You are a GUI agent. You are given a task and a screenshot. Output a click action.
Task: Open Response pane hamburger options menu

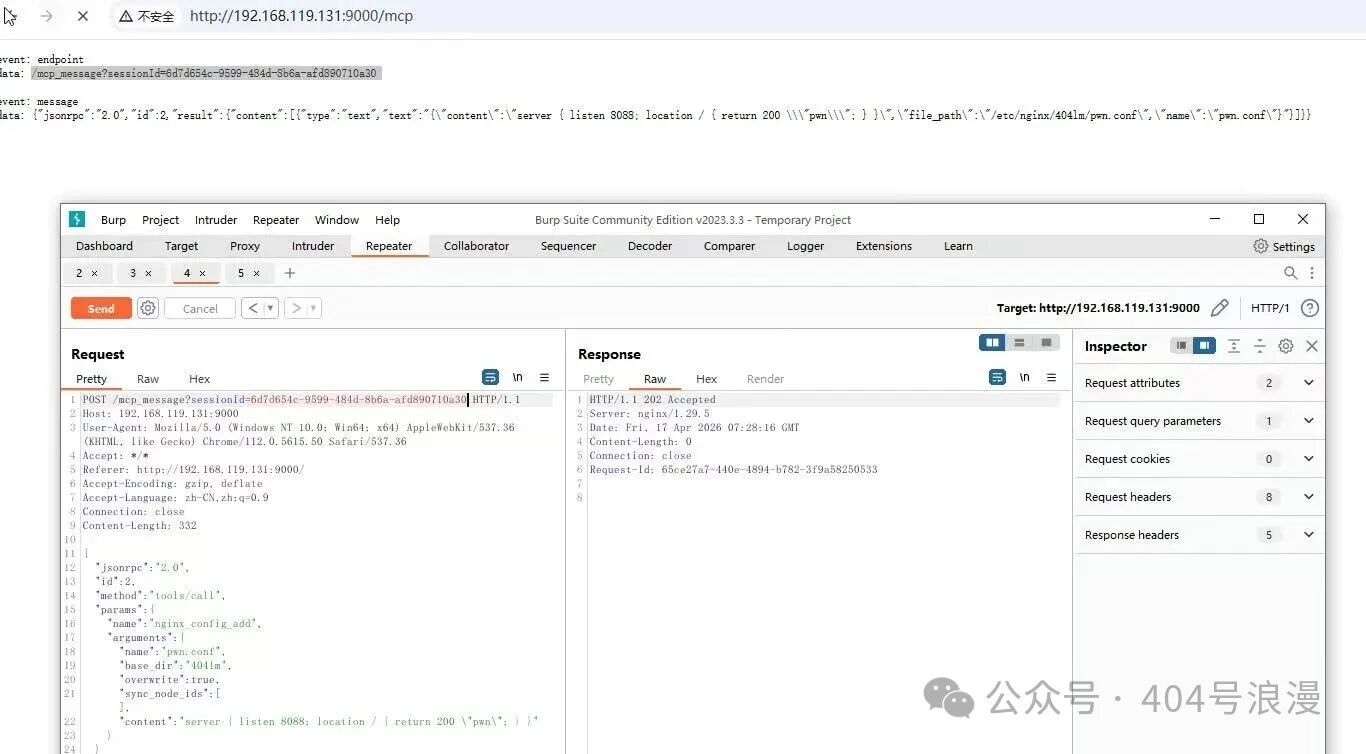[x=1052, y=377]
